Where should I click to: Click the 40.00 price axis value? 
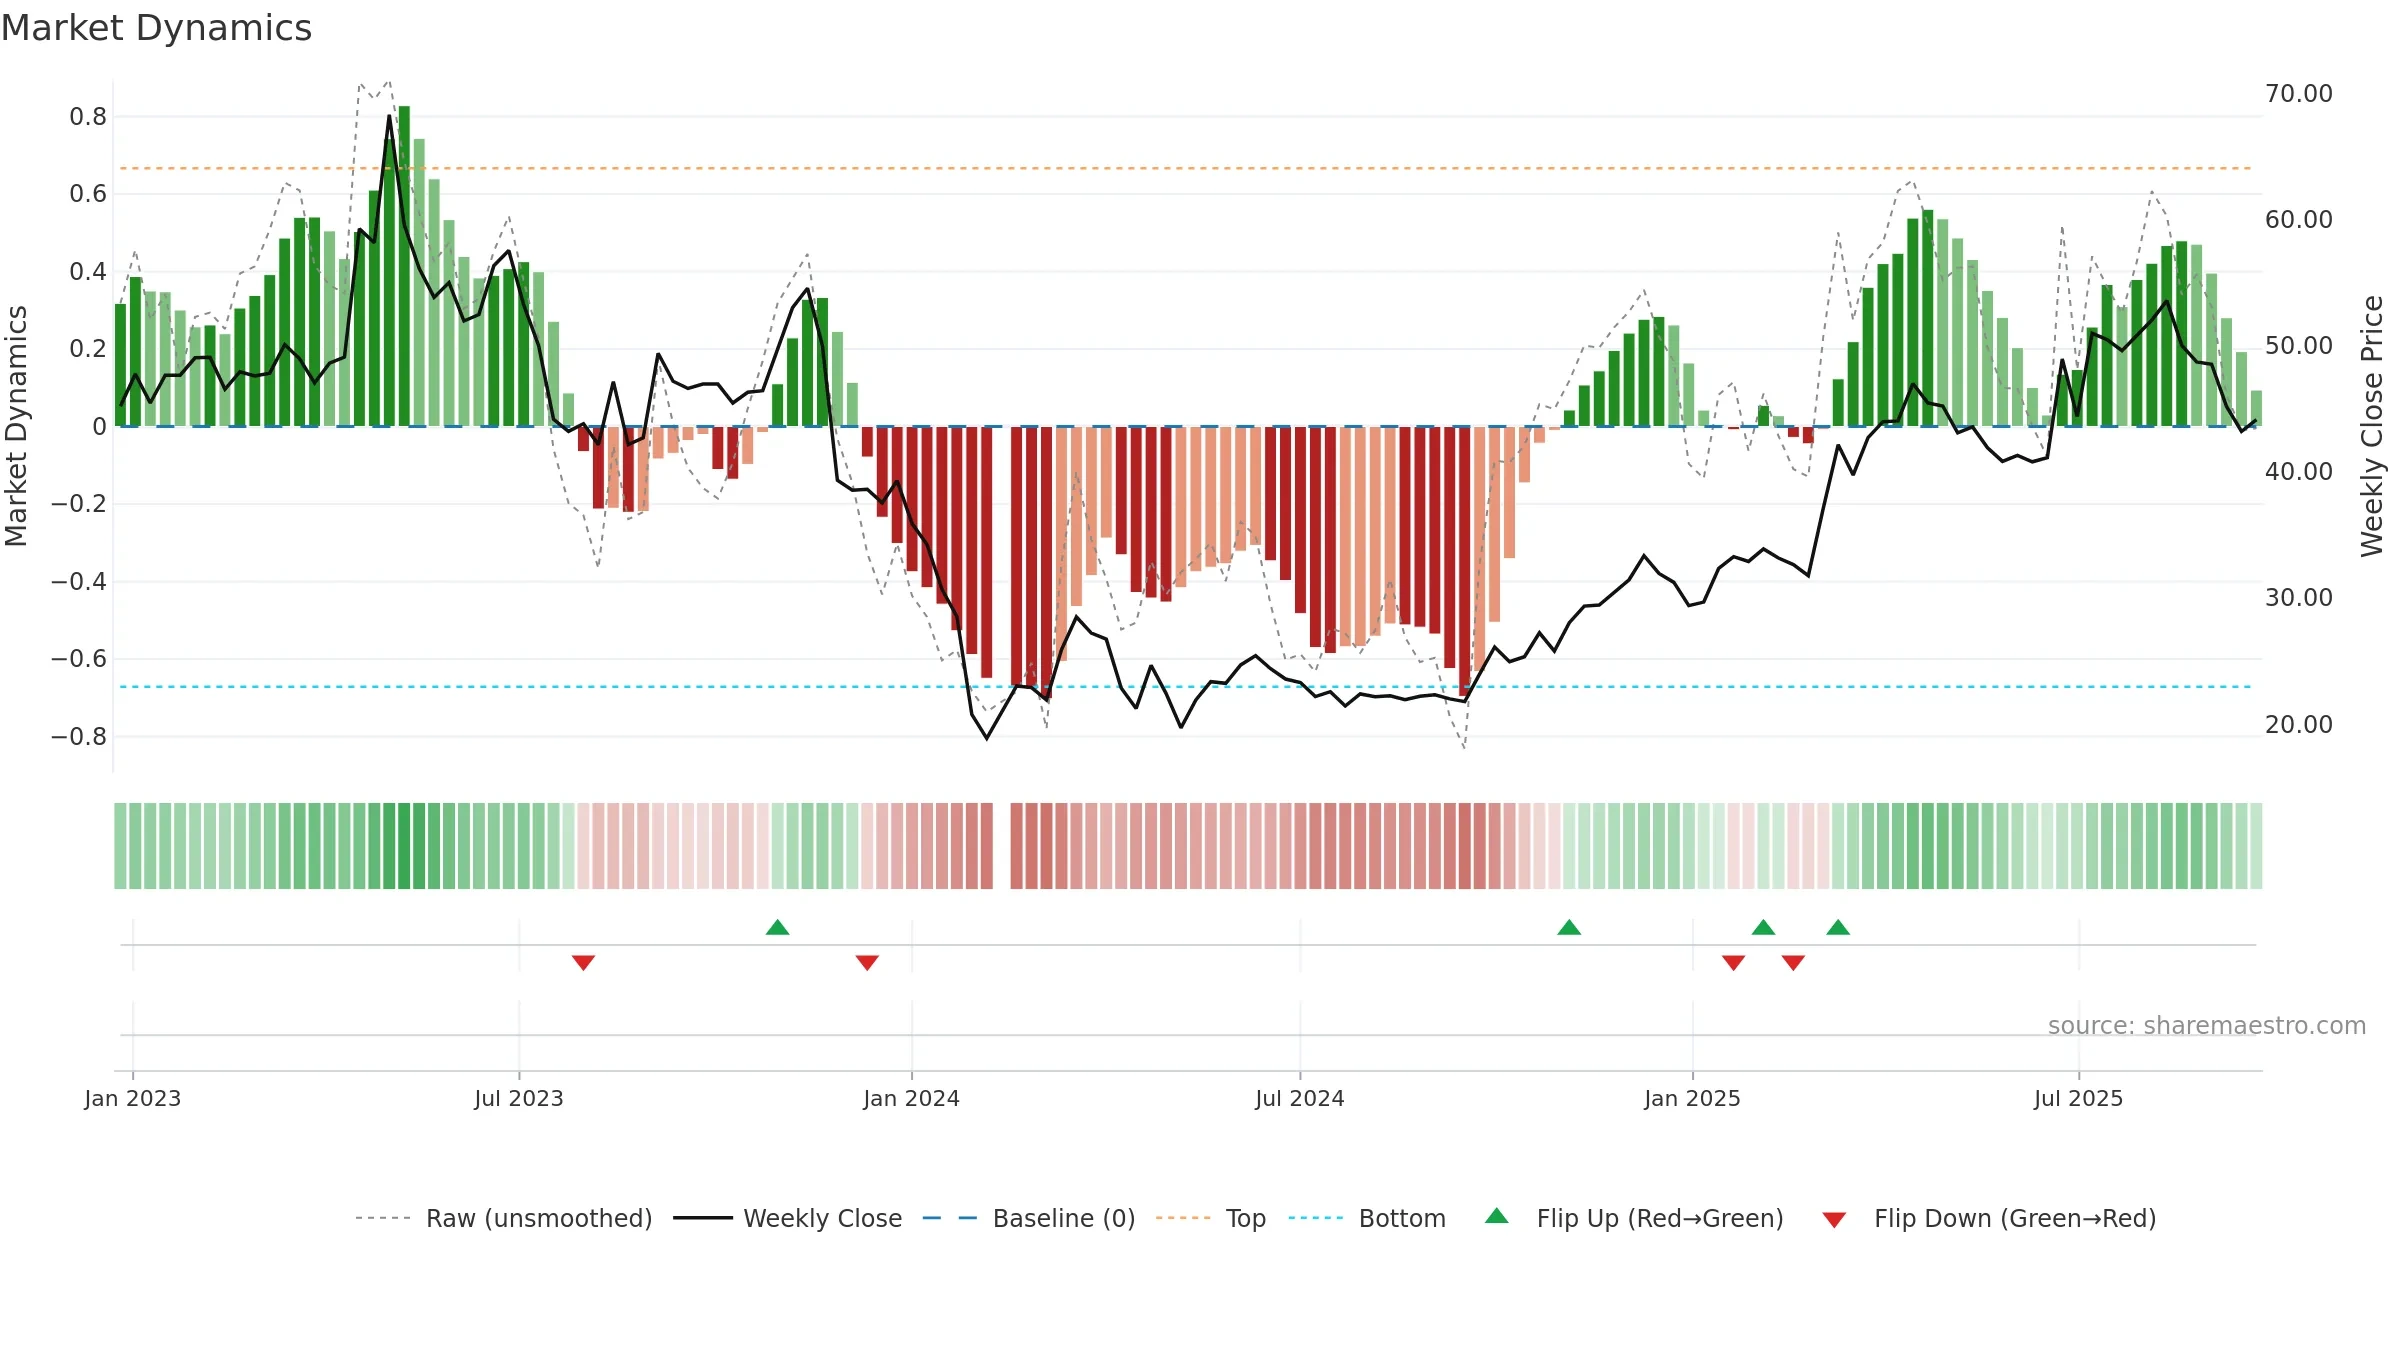tap(2299, 471)
